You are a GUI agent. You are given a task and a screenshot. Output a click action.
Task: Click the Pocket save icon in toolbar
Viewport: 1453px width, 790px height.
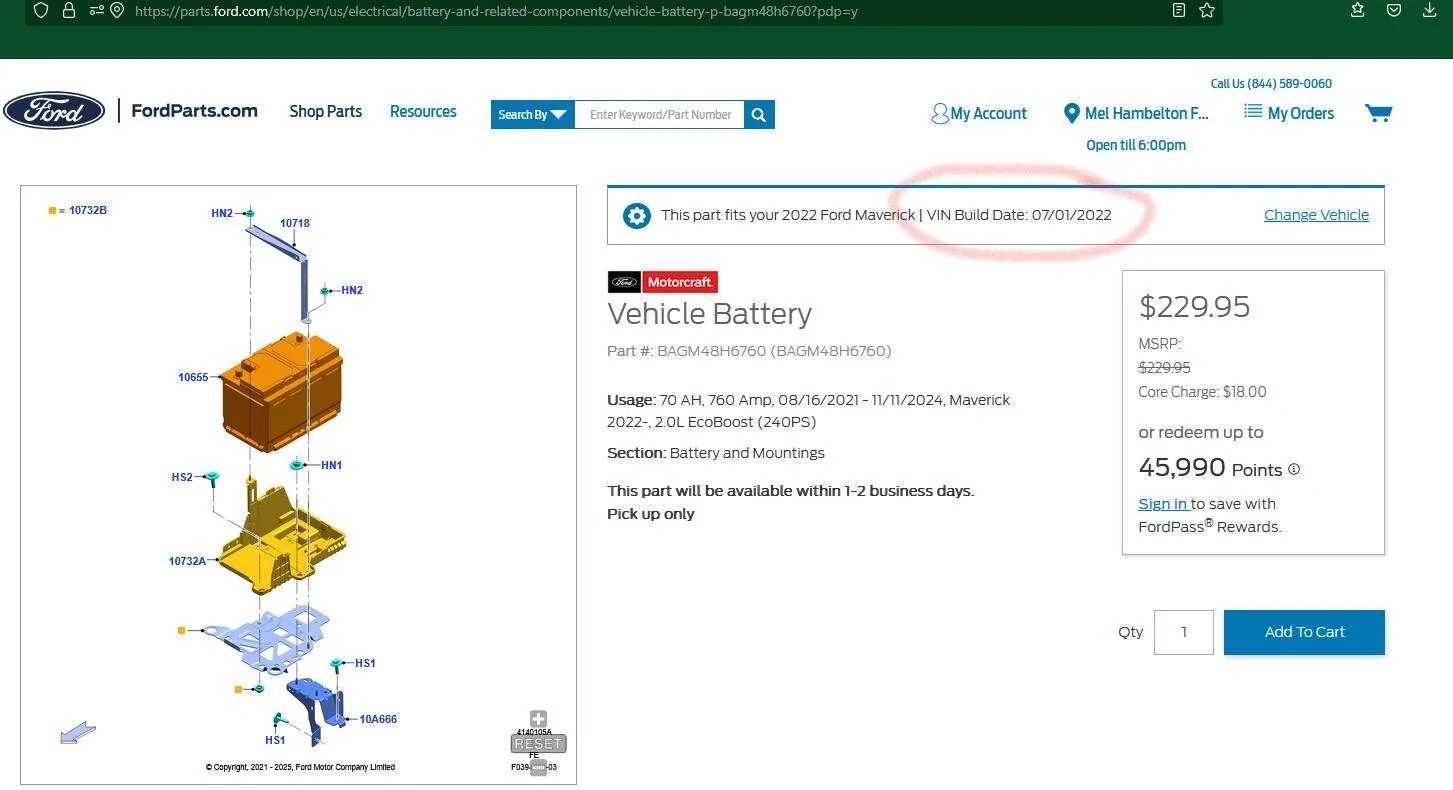click(1394, 10)
